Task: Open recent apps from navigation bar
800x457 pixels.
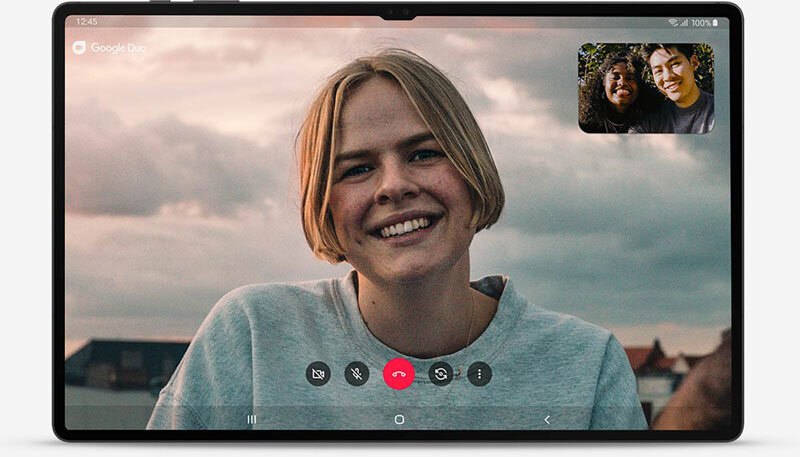Action: [x=251, y=420]
